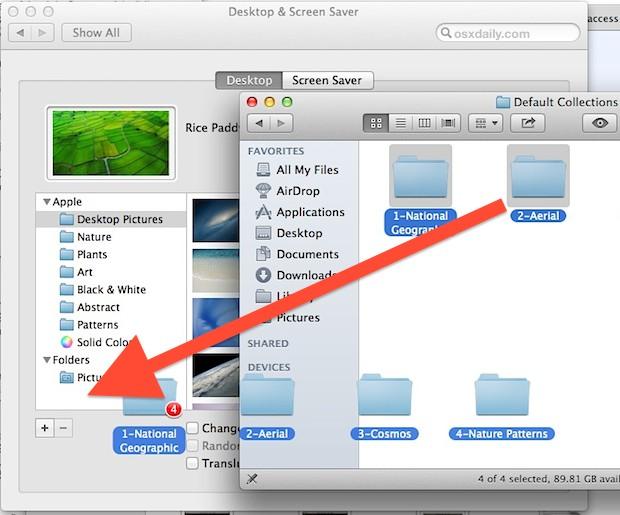Screen dimensions: 620x515
Task: Toggle the Change picture checkbox
Action: click(192, 428)
